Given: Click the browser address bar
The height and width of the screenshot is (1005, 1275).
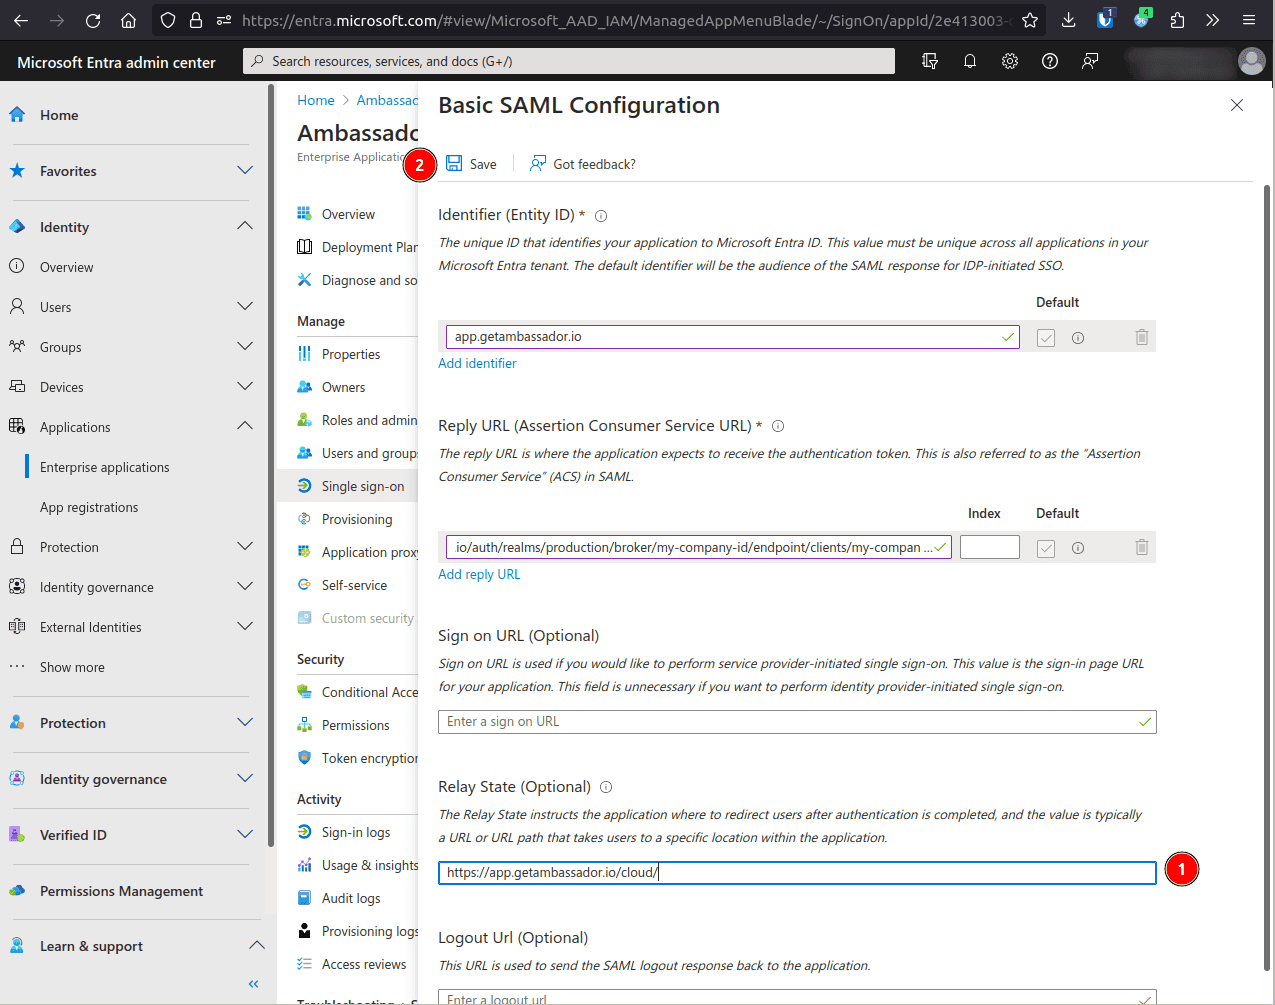Looking at the screenshot, I should [x=626, y=20].
